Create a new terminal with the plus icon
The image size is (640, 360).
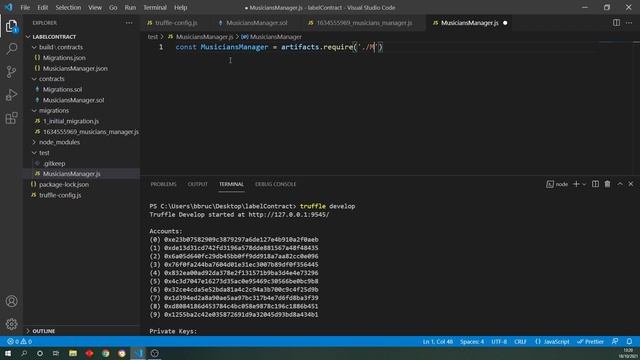point(576,184)
